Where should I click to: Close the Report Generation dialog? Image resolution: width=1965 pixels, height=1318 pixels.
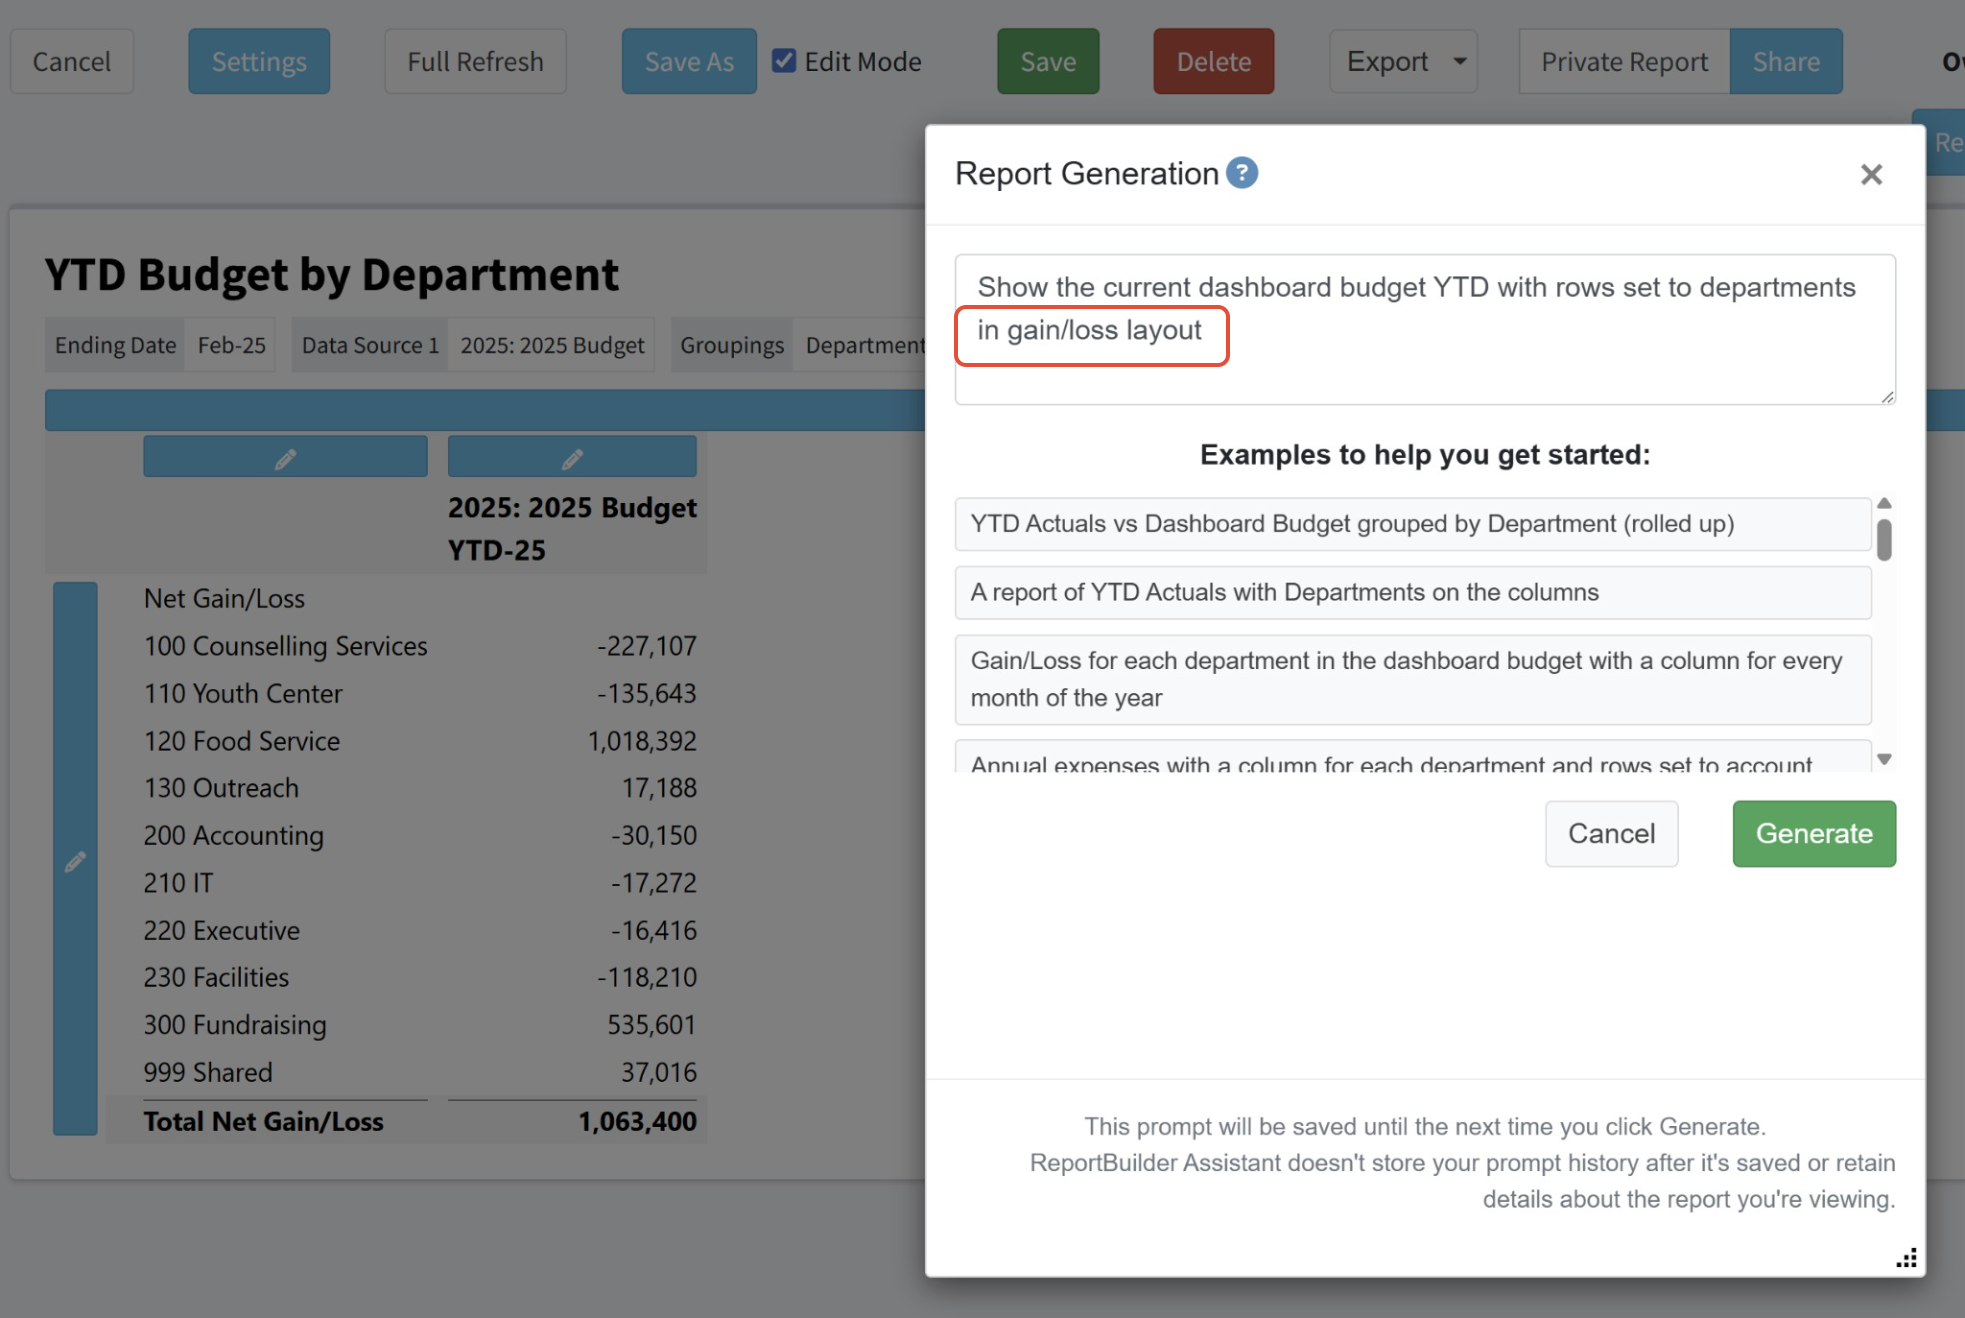point(1871,175)
